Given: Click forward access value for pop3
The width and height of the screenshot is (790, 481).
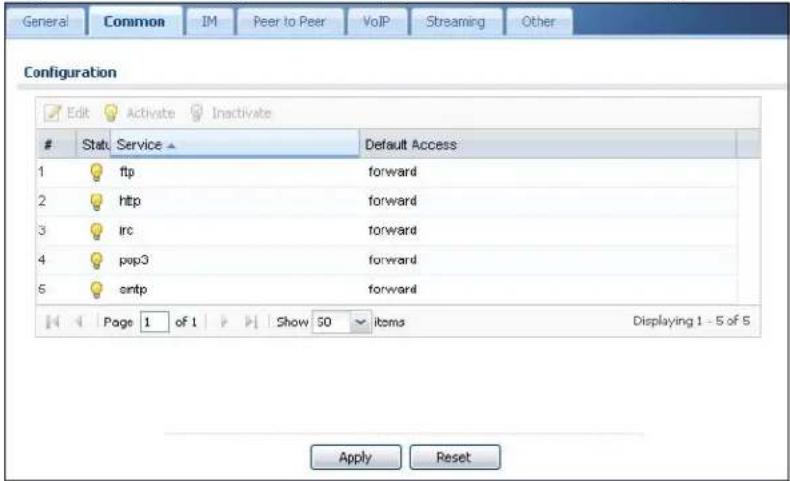Looking at the screenshot, I should coord(392,260).
